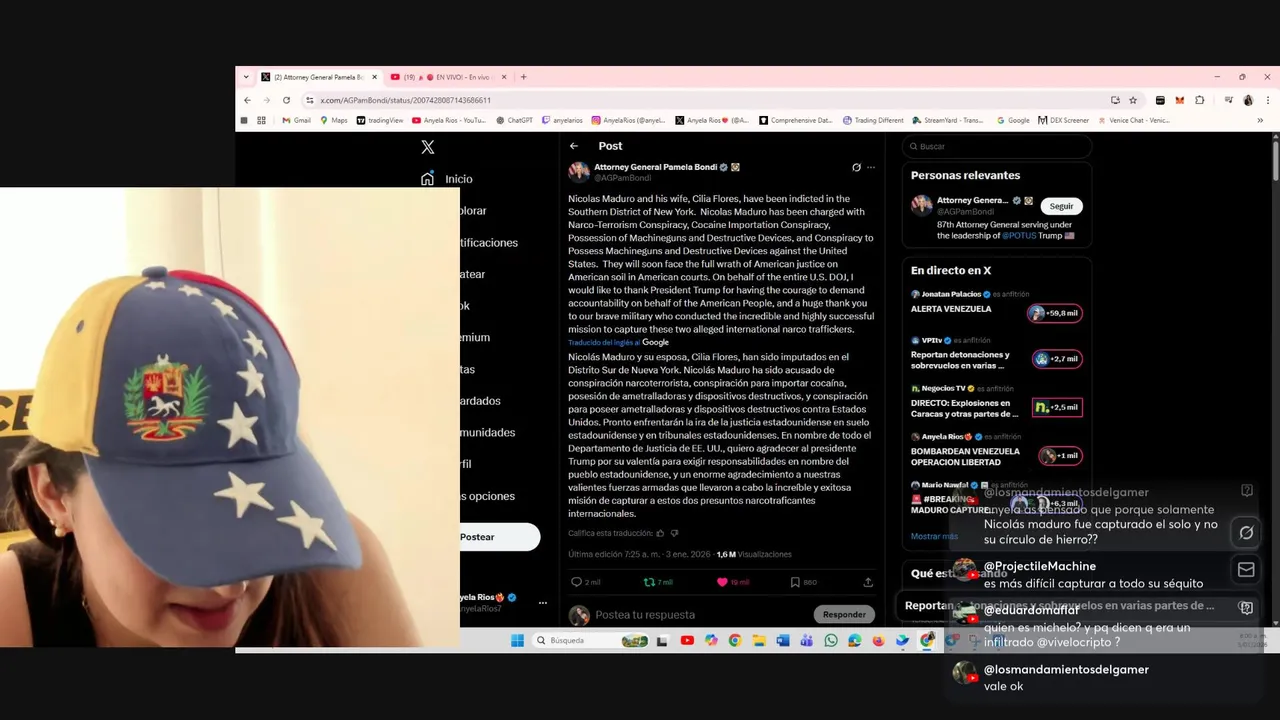
Task: Open YouTube icon in the taskbar
Action: 687,641
